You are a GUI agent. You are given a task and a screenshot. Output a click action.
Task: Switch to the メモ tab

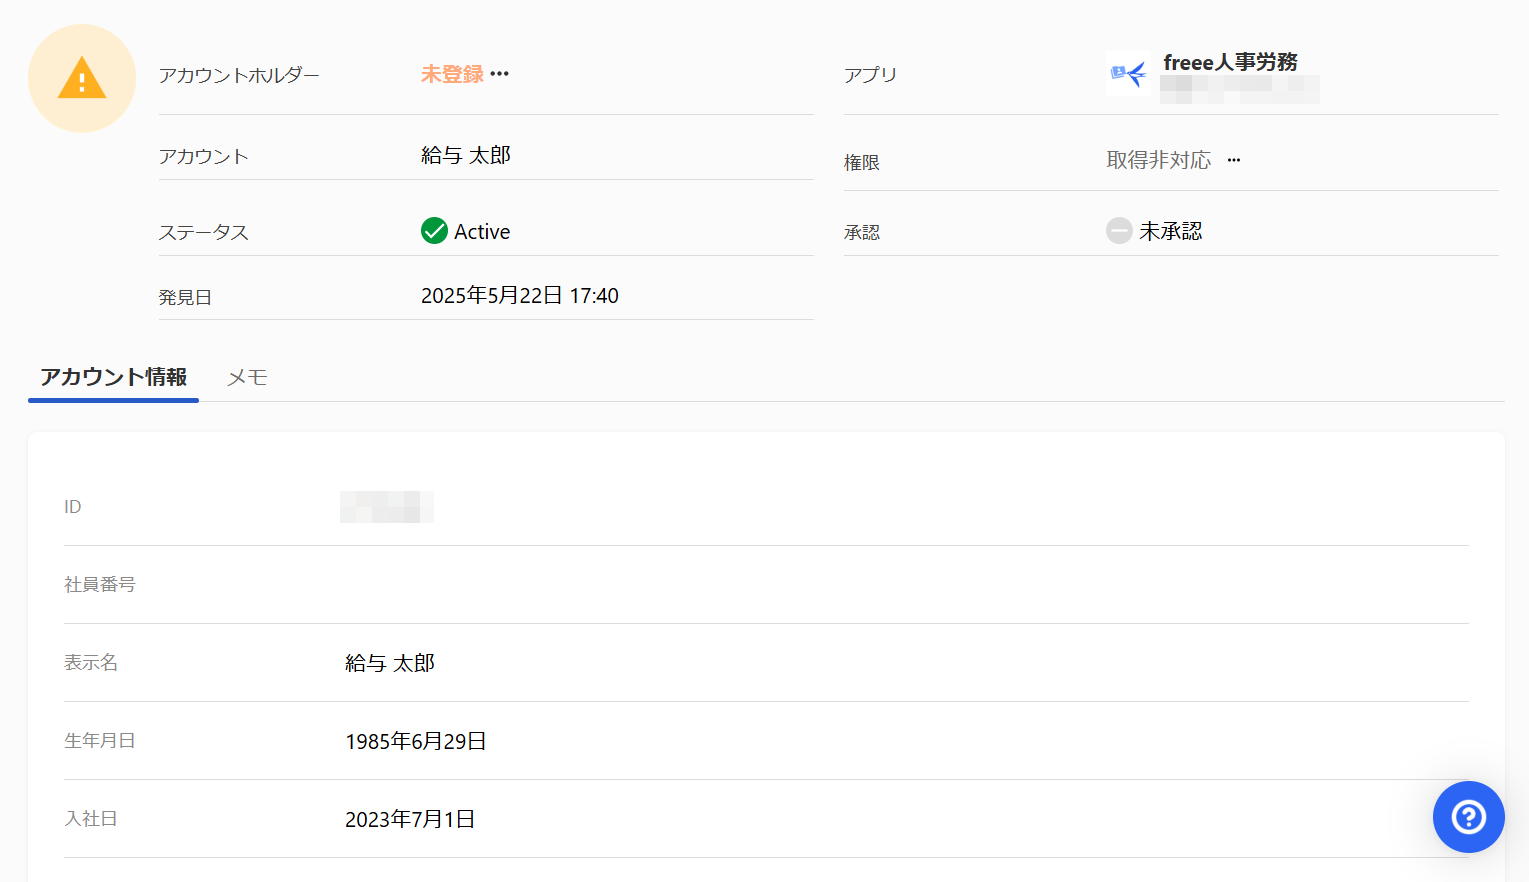(x=247, y=377)
